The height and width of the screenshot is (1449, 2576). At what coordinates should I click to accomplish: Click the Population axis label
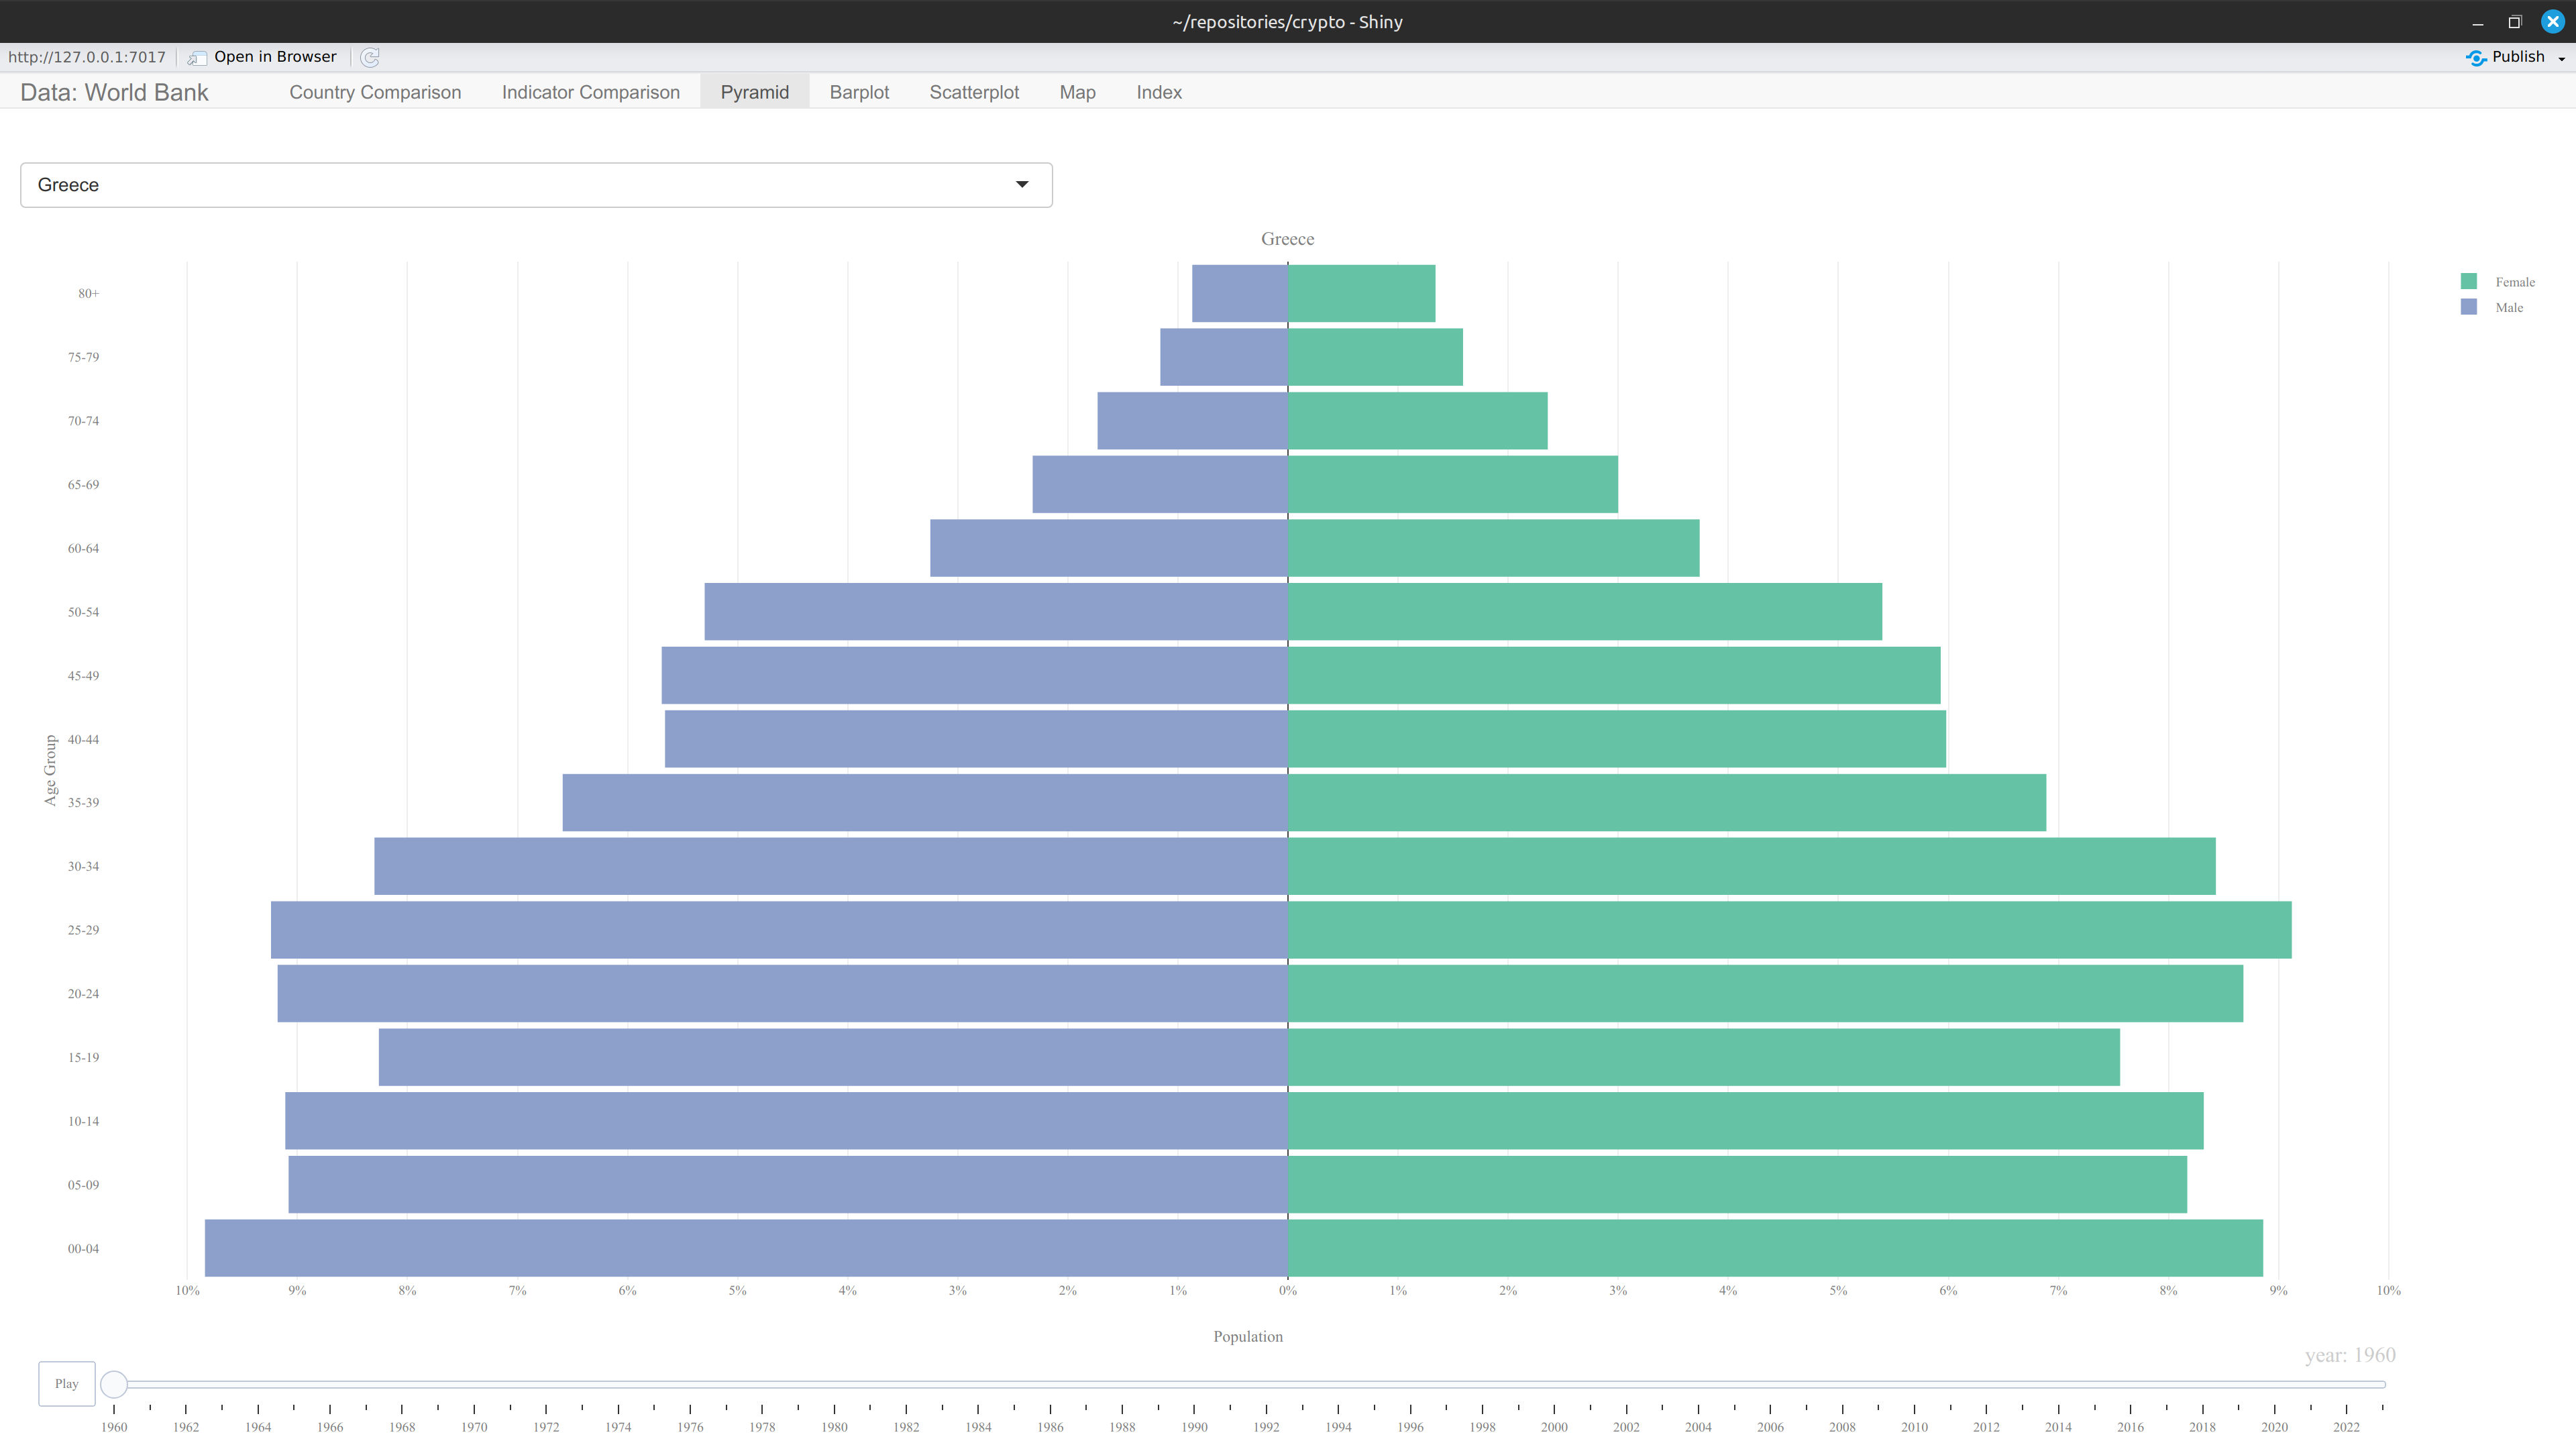(x=1248, y=1336)
